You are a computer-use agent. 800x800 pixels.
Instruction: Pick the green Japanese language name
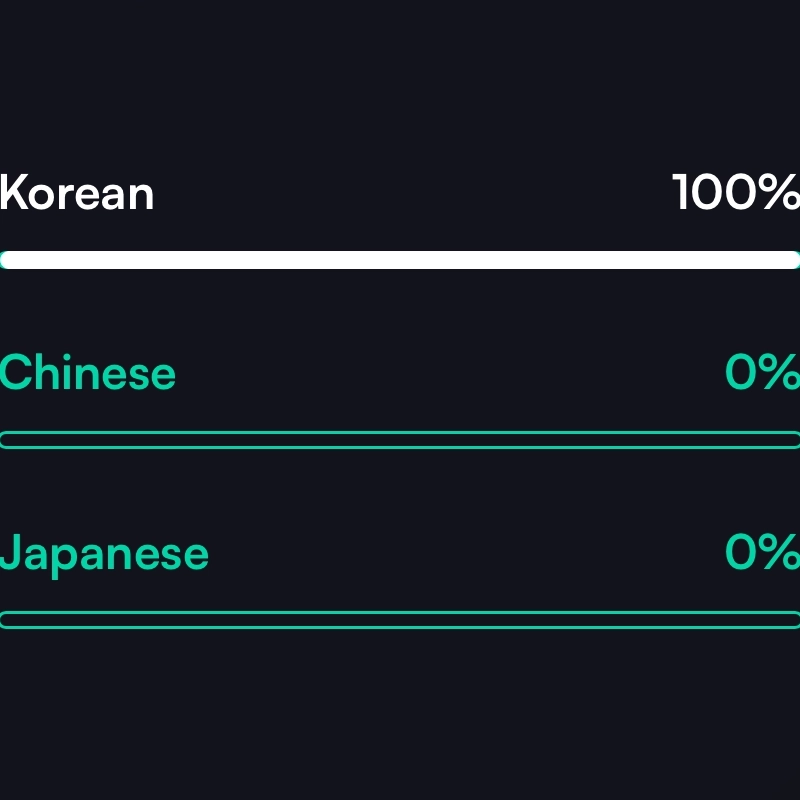(x=104, y=553)
